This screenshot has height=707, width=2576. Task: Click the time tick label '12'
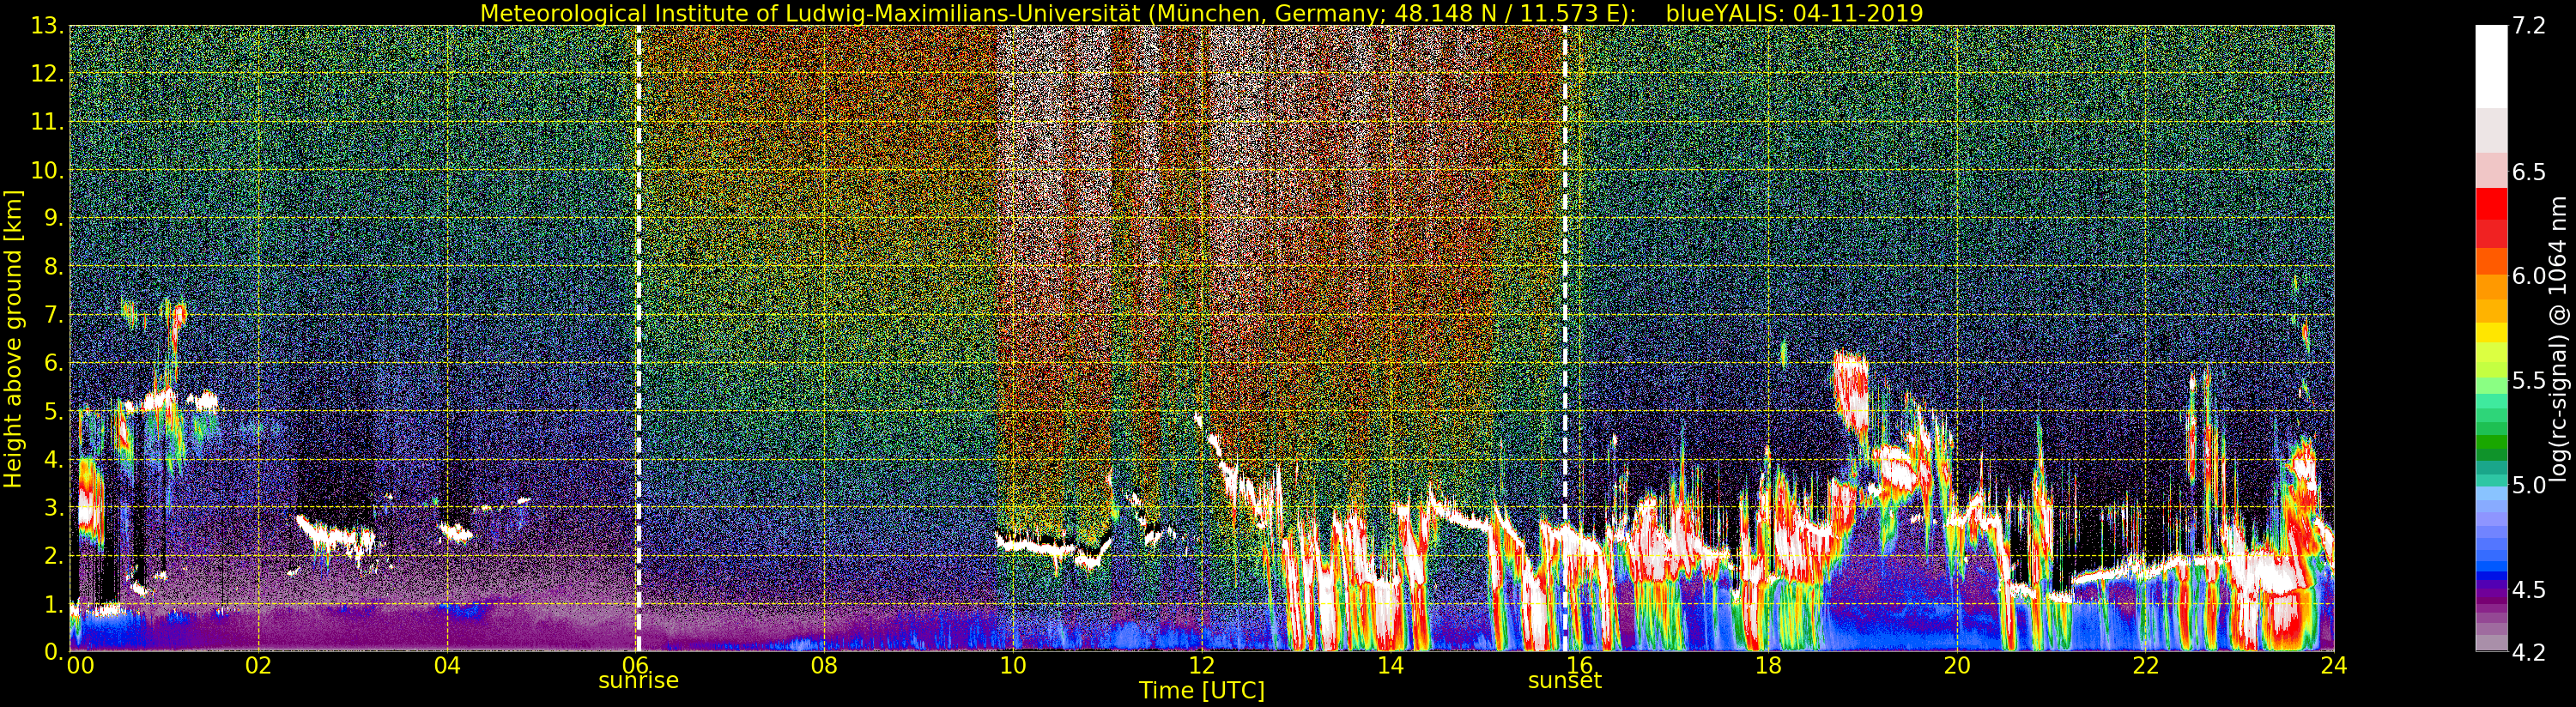pyautogui.click(x=1202, y=666)
